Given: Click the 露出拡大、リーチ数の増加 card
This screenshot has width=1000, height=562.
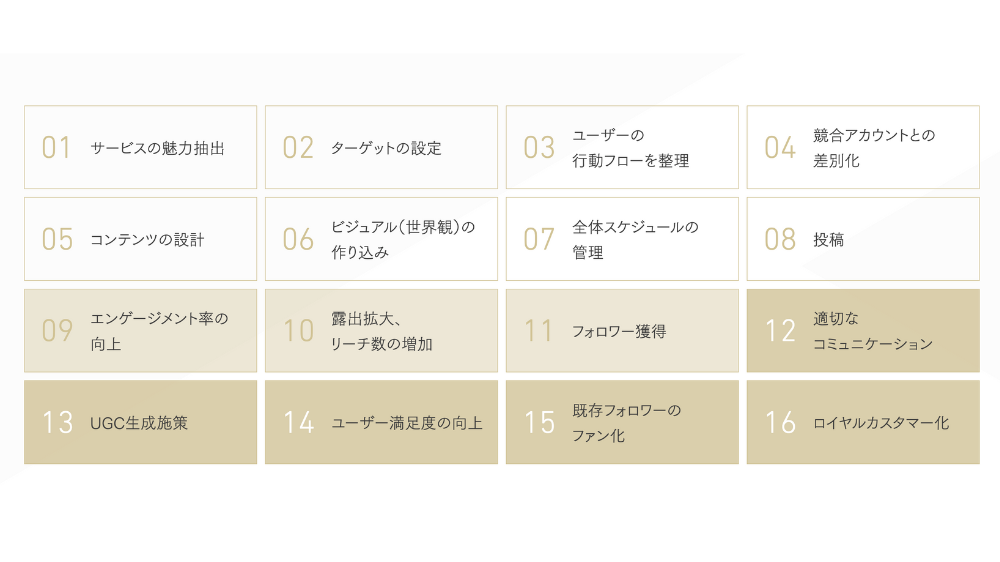Looking at the screenshot, I should [x=381, y=331].
